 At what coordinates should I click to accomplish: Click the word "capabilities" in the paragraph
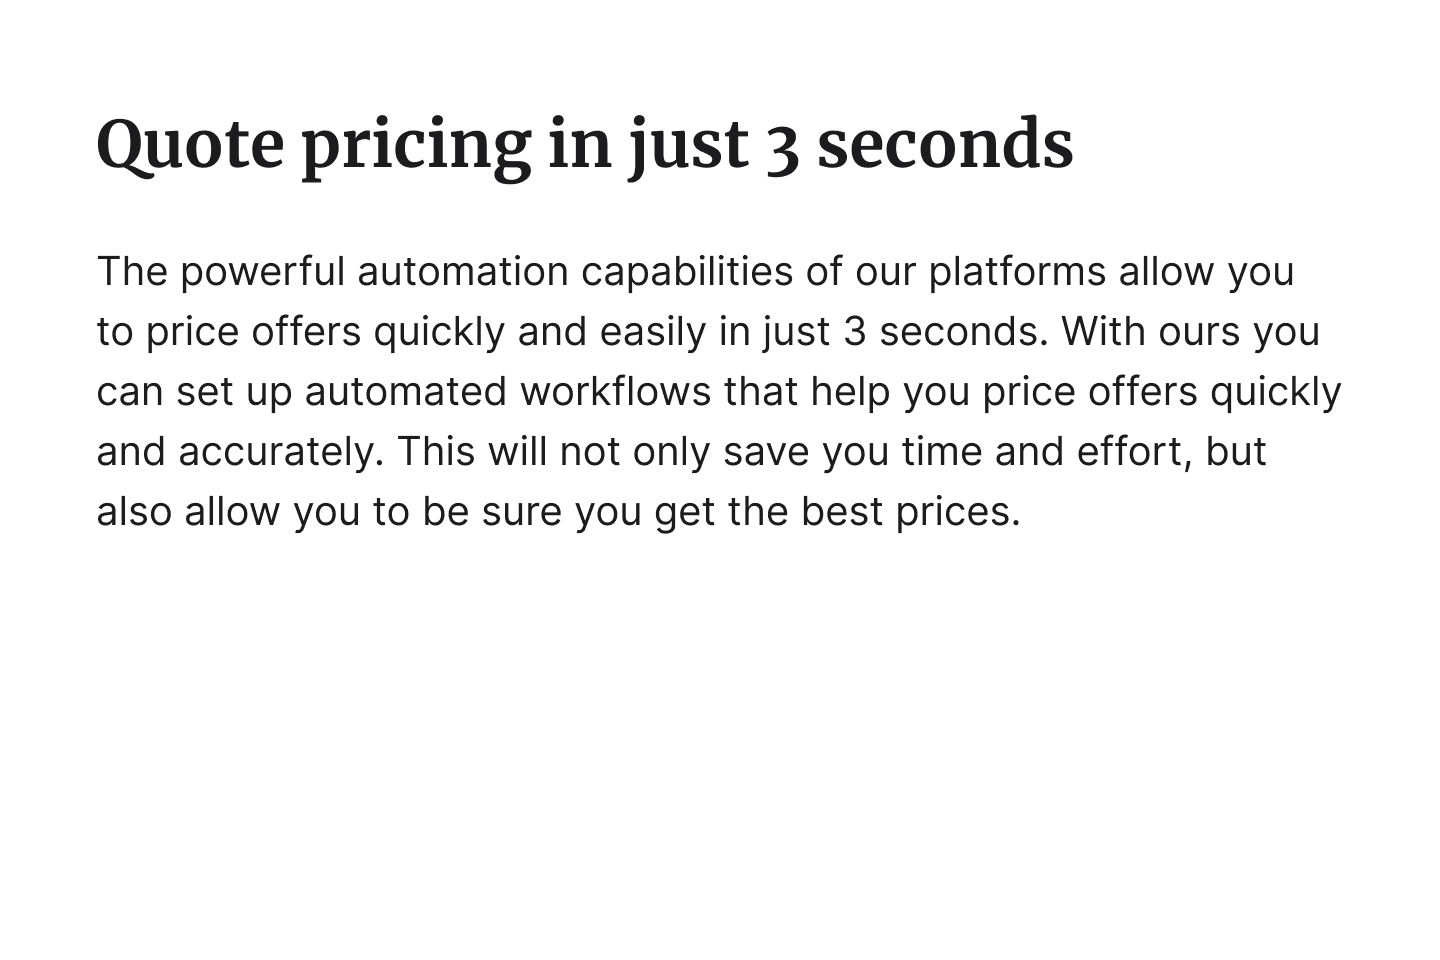687,272
